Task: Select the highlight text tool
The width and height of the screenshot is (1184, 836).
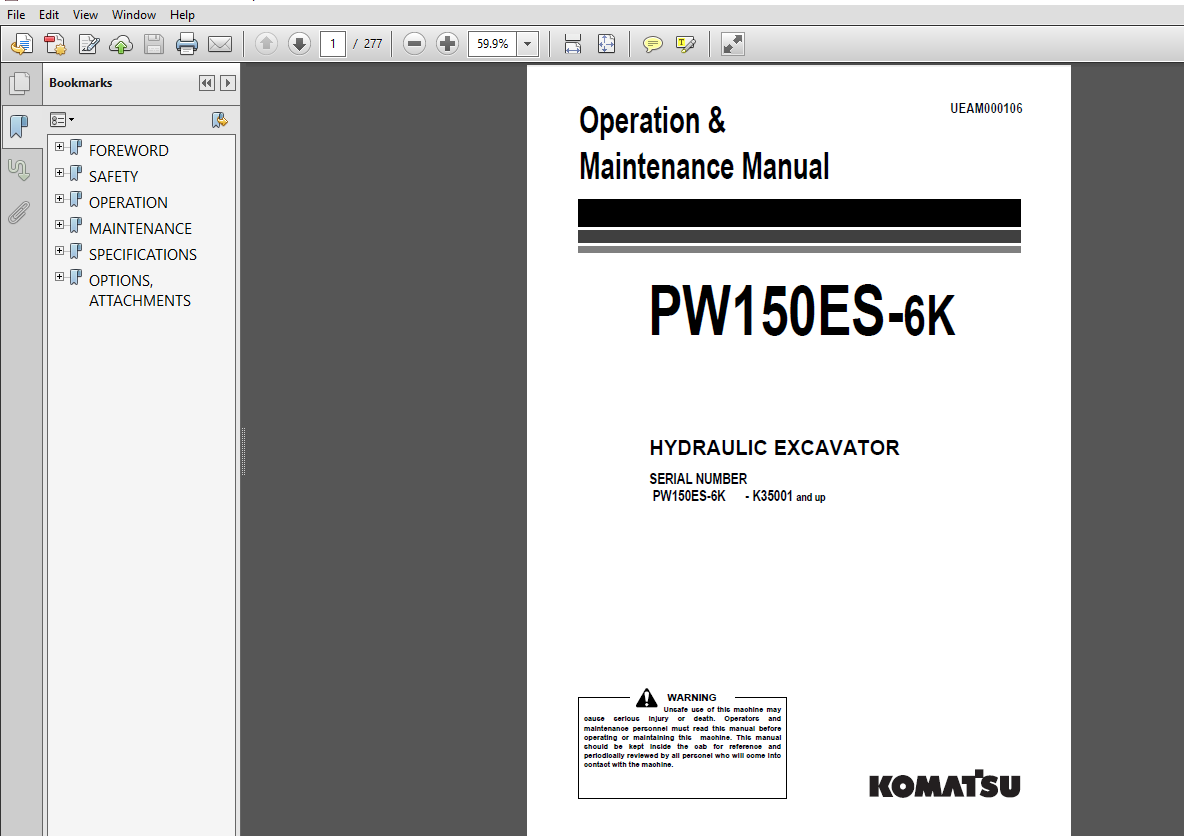Action: [x=686, y=45]
